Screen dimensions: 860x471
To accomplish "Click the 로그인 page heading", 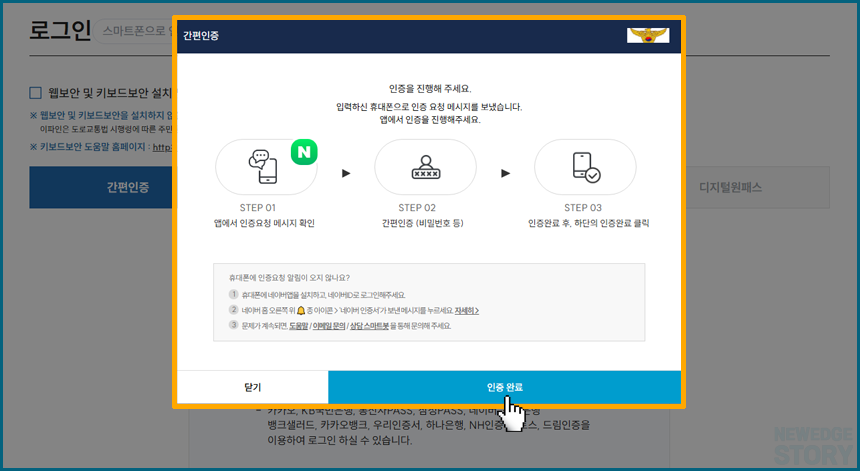I will 60,30.
